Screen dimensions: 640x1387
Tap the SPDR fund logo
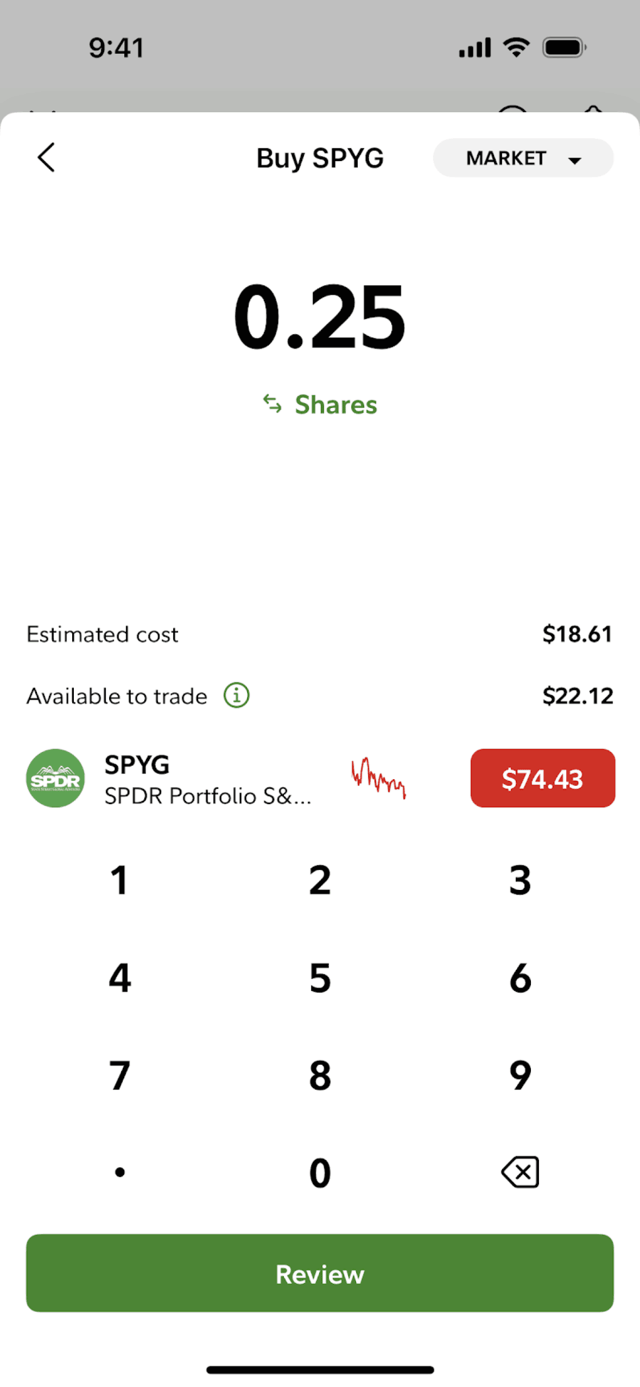pyautogui.click(x=55, y=778)
